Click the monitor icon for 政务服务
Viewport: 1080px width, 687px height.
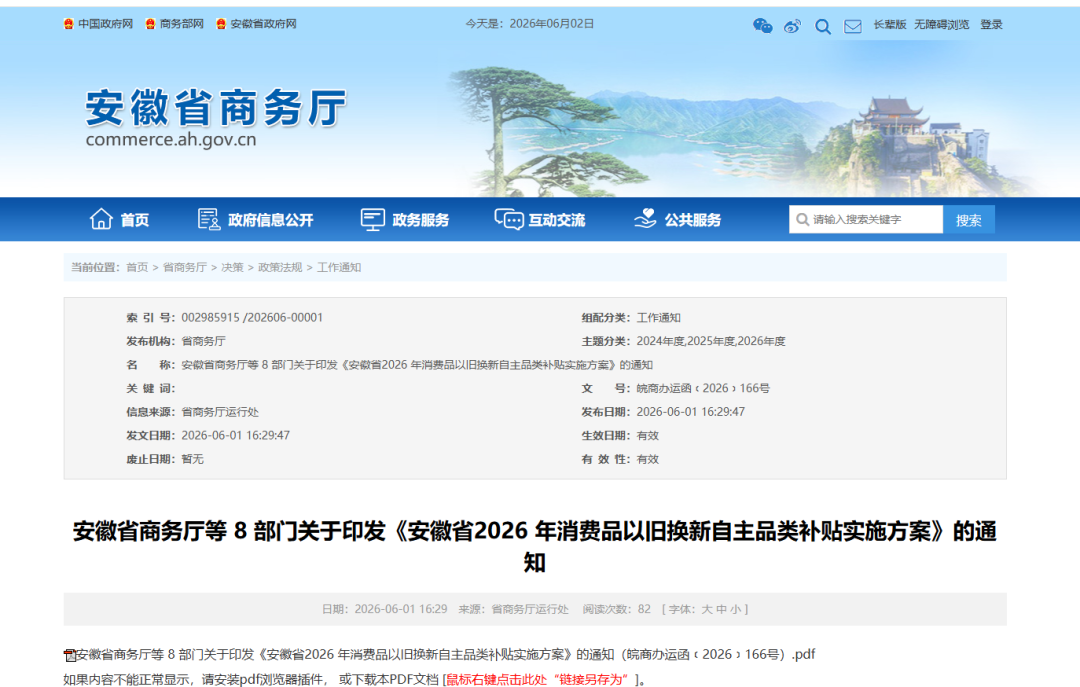(373, 220)
